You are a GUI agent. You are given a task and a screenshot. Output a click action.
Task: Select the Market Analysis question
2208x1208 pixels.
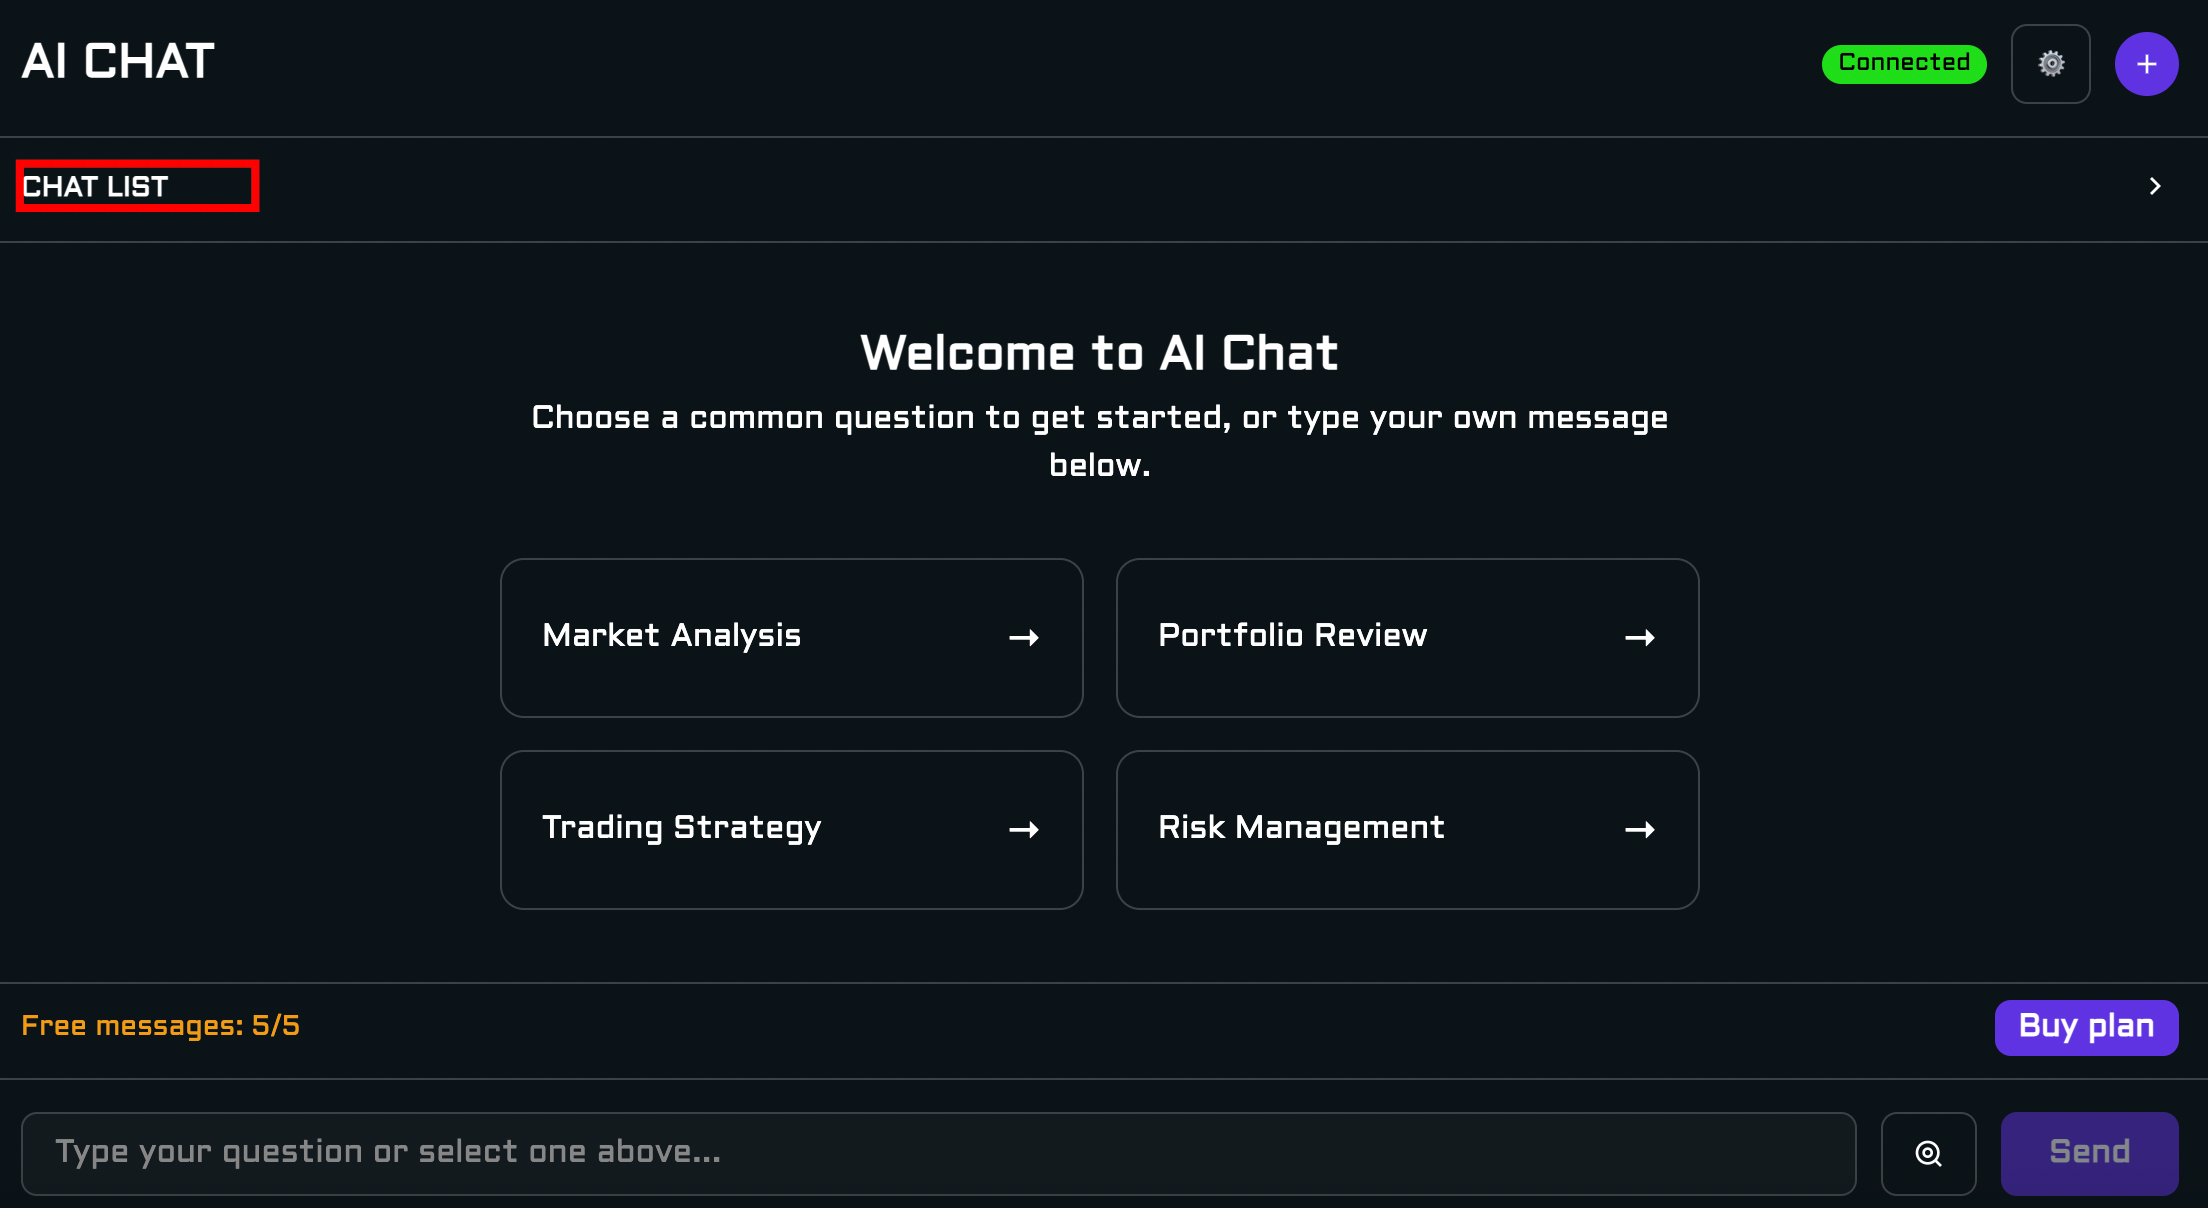(x=671, y=636)
